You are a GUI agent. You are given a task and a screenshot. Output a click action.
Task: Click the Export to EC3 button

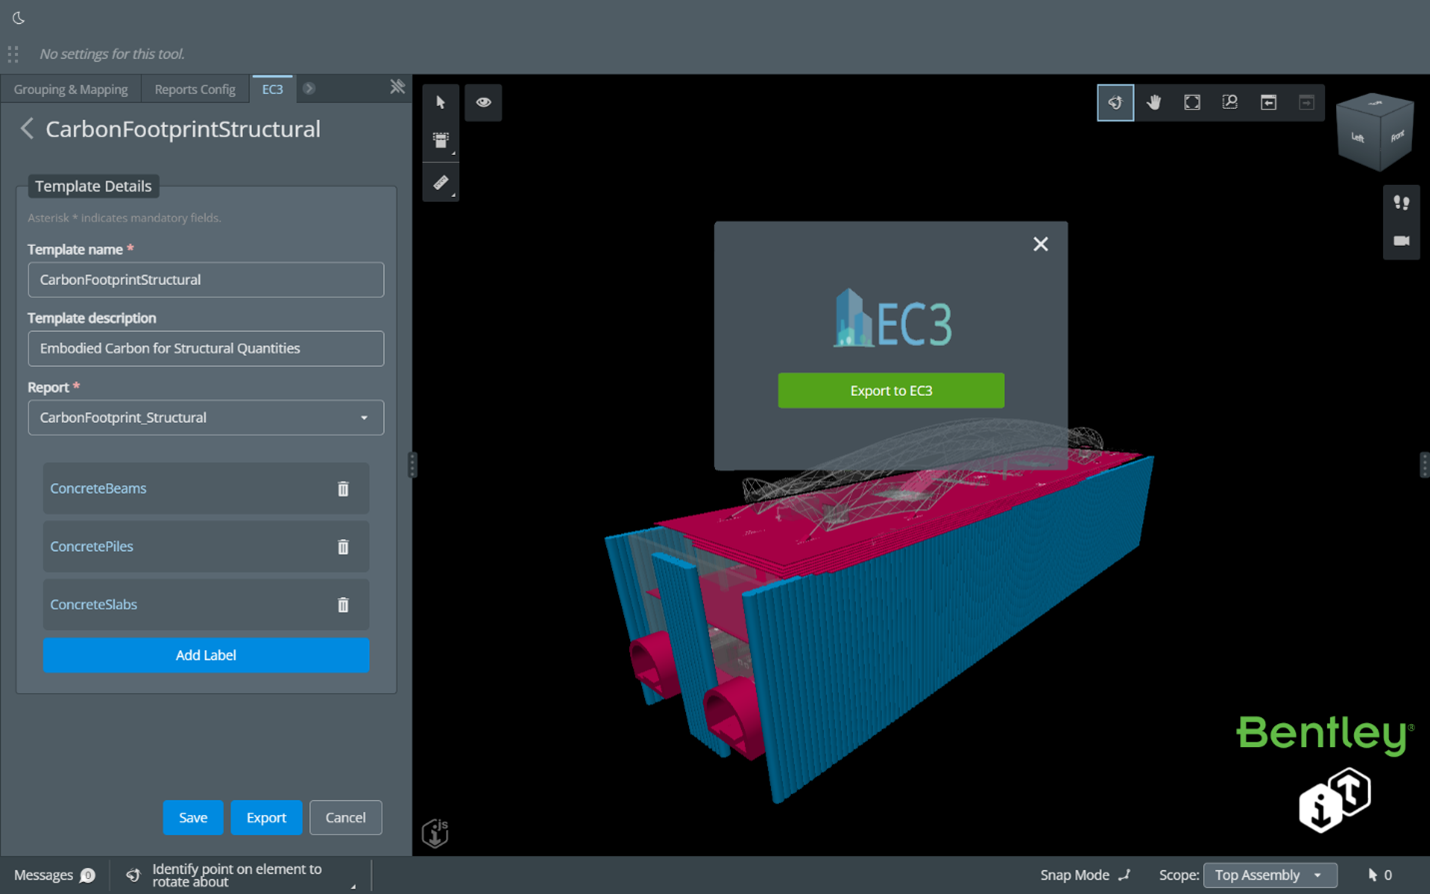click(x=890, y=390)
